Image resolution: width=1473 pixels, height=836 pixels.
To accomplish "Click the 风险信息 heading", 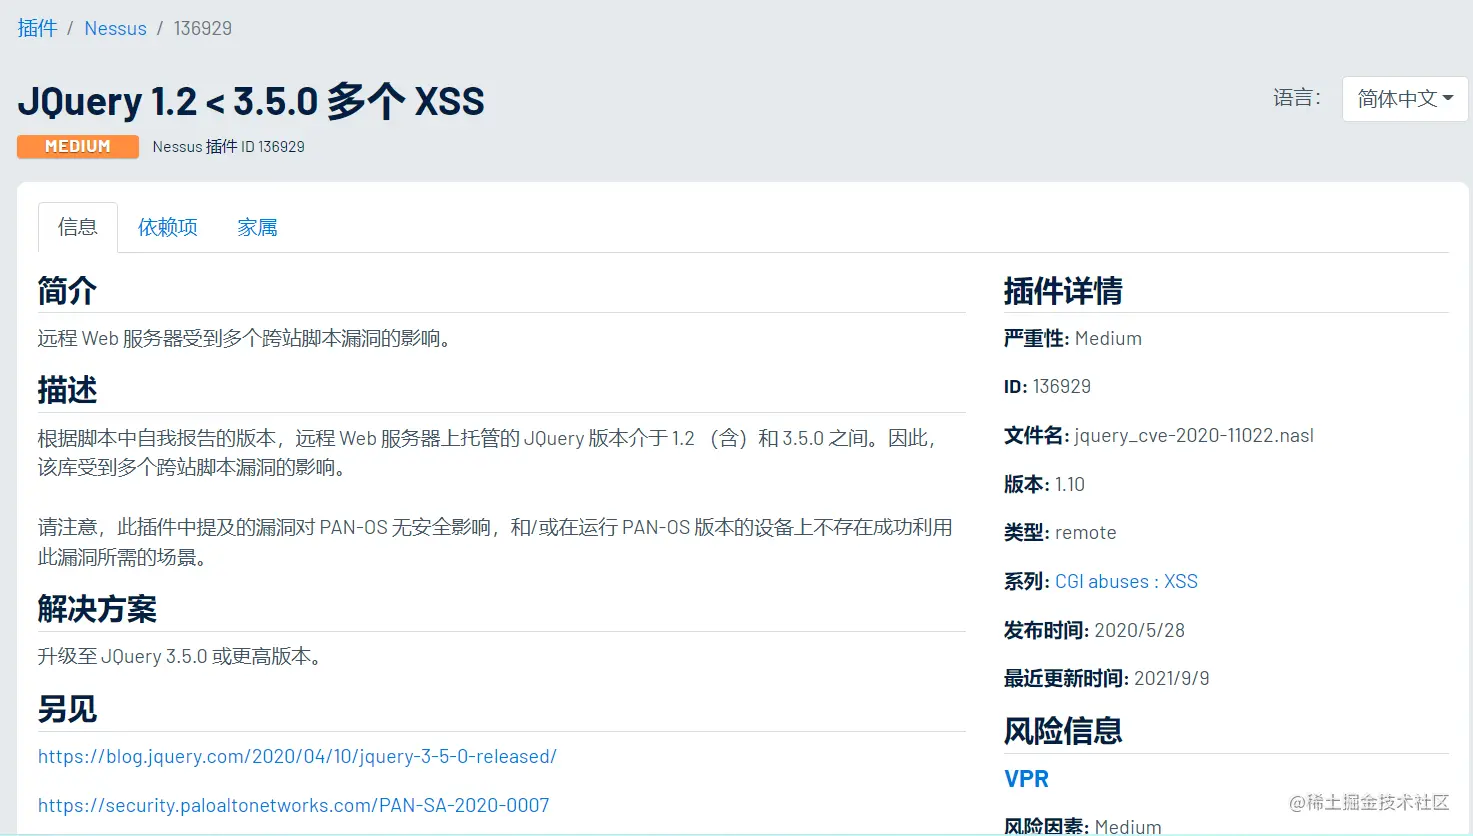I will [x=1063, y=731].
